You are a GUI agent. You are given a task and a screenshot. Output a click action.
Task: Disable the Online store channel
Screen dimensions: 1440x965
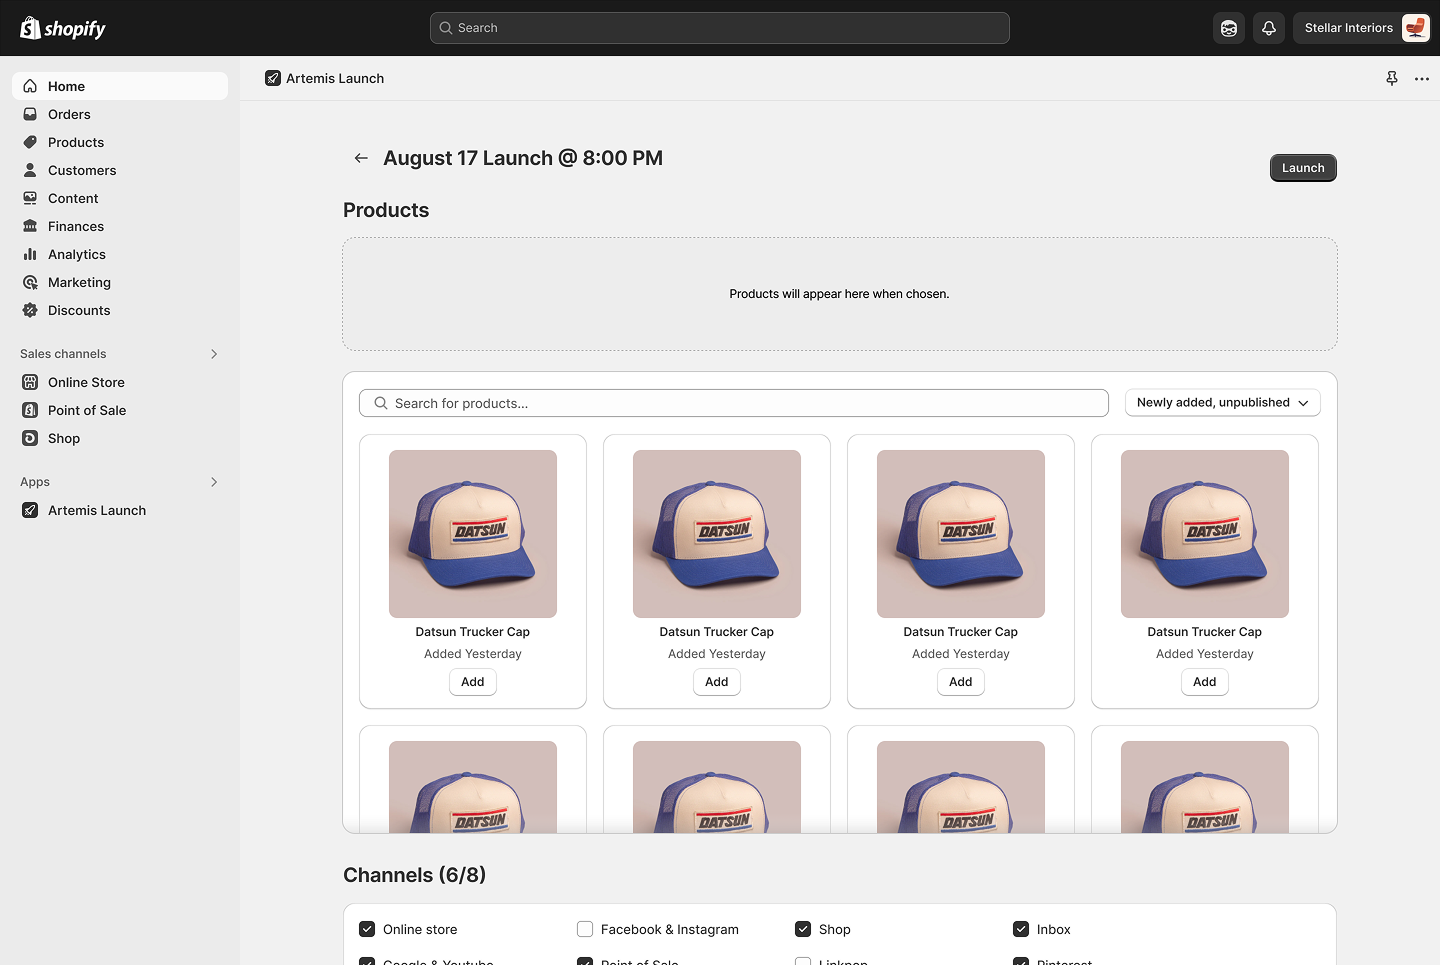point(367,928)
